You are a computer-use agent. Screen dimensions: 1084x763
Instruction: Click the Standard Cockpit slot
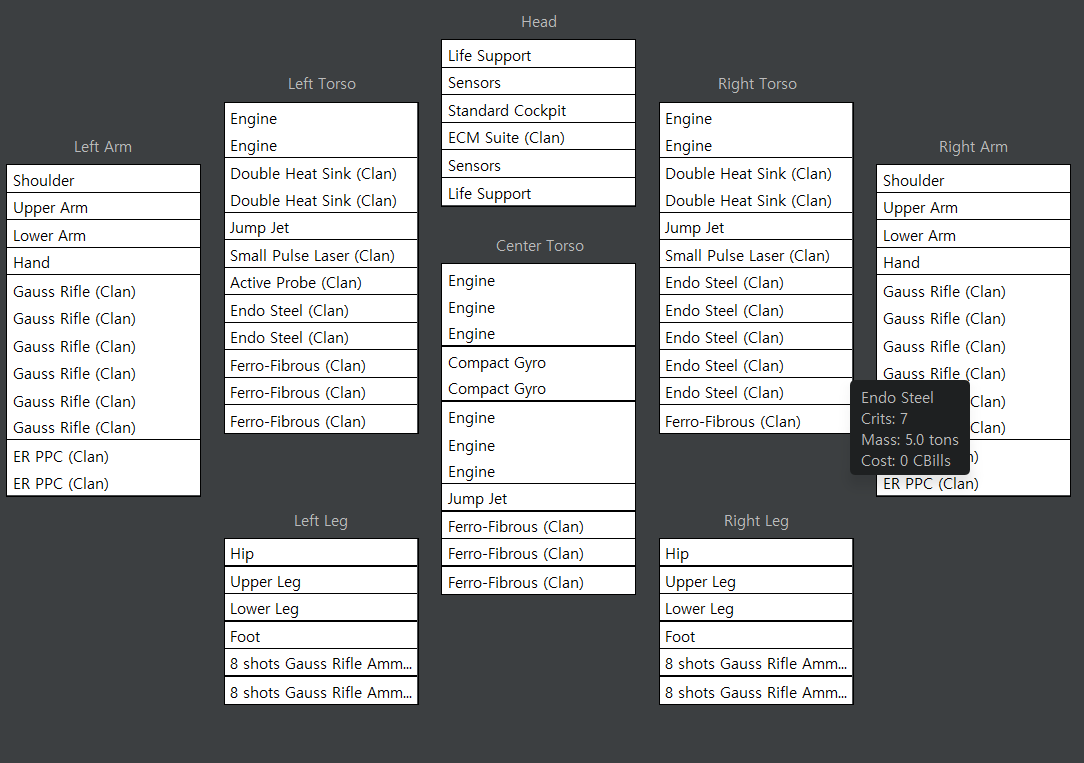point(538,110)
